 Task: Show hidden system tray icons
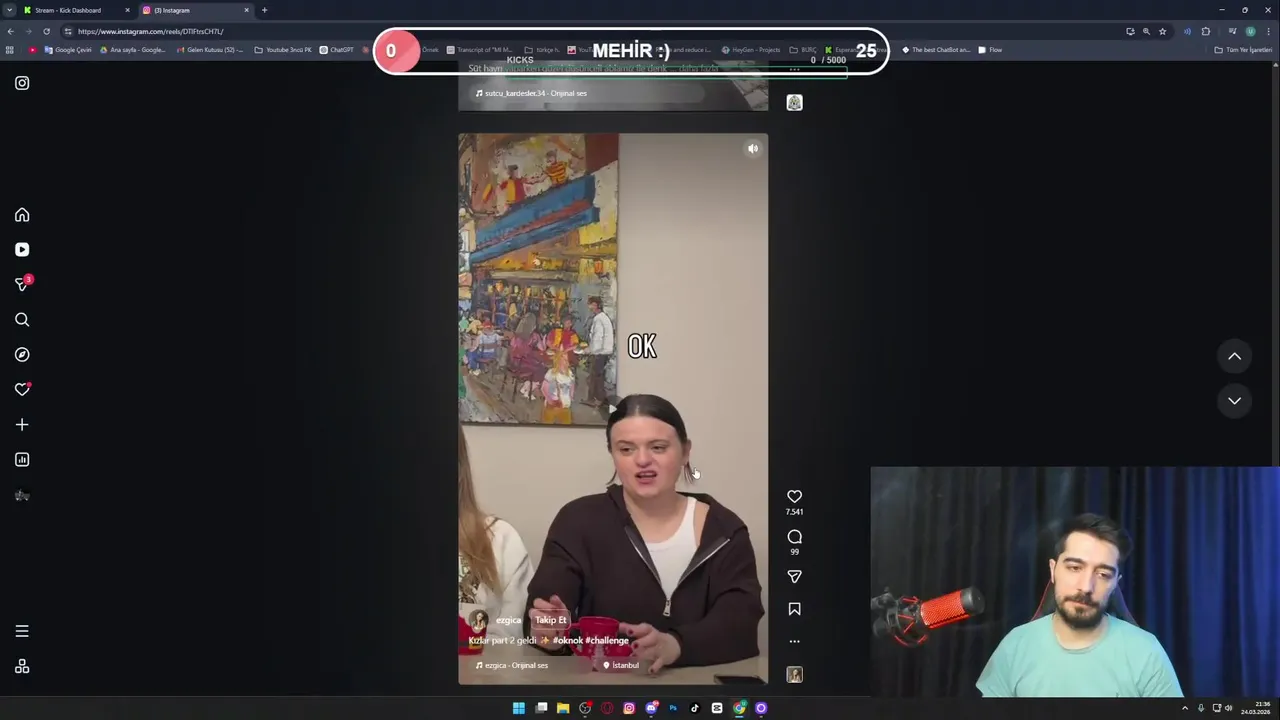pos(1185,708)
